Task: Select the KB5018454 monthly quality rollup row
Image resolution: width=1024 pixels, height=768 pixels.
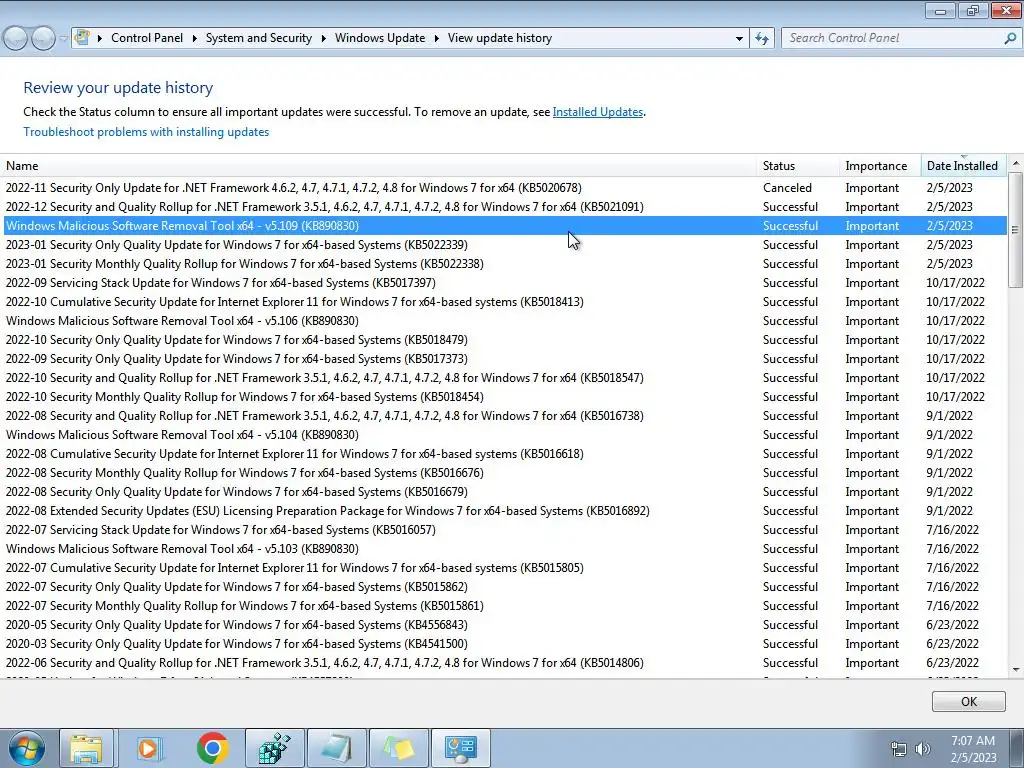Action: [x=504, y=397]
